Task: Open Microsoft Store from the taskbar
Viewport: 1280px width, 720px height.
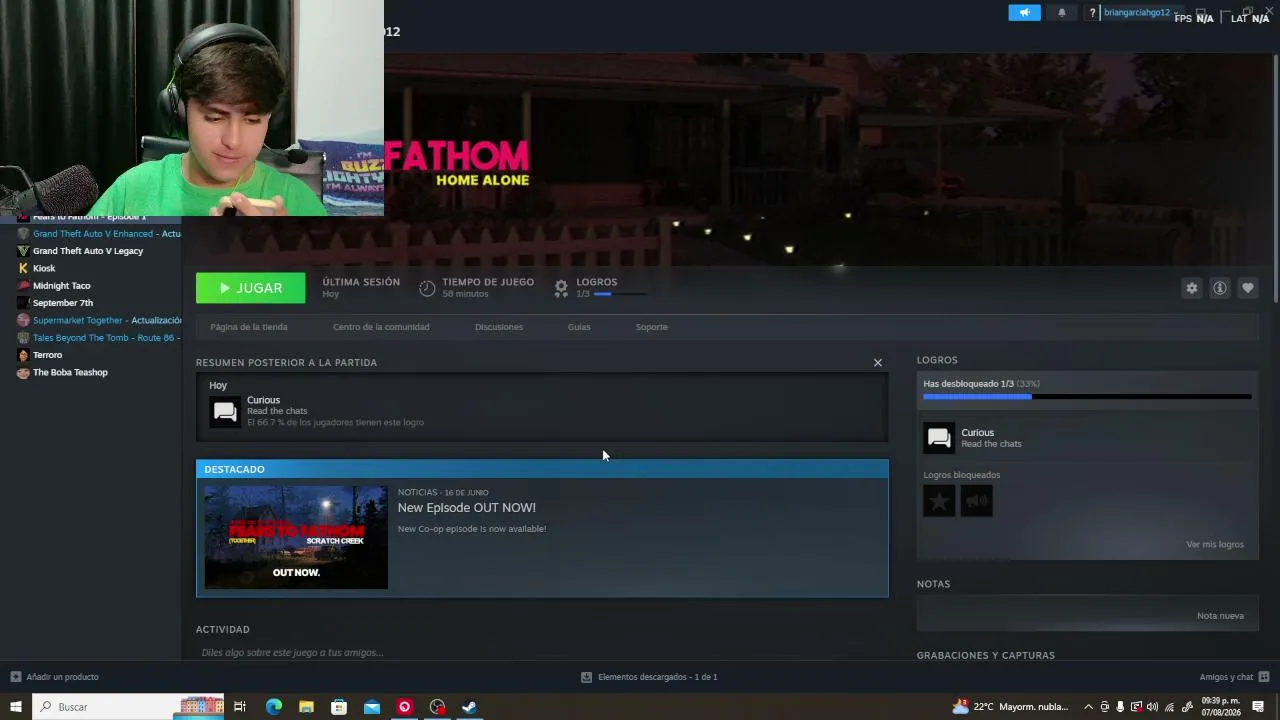Action: click(x=339, y=707)
